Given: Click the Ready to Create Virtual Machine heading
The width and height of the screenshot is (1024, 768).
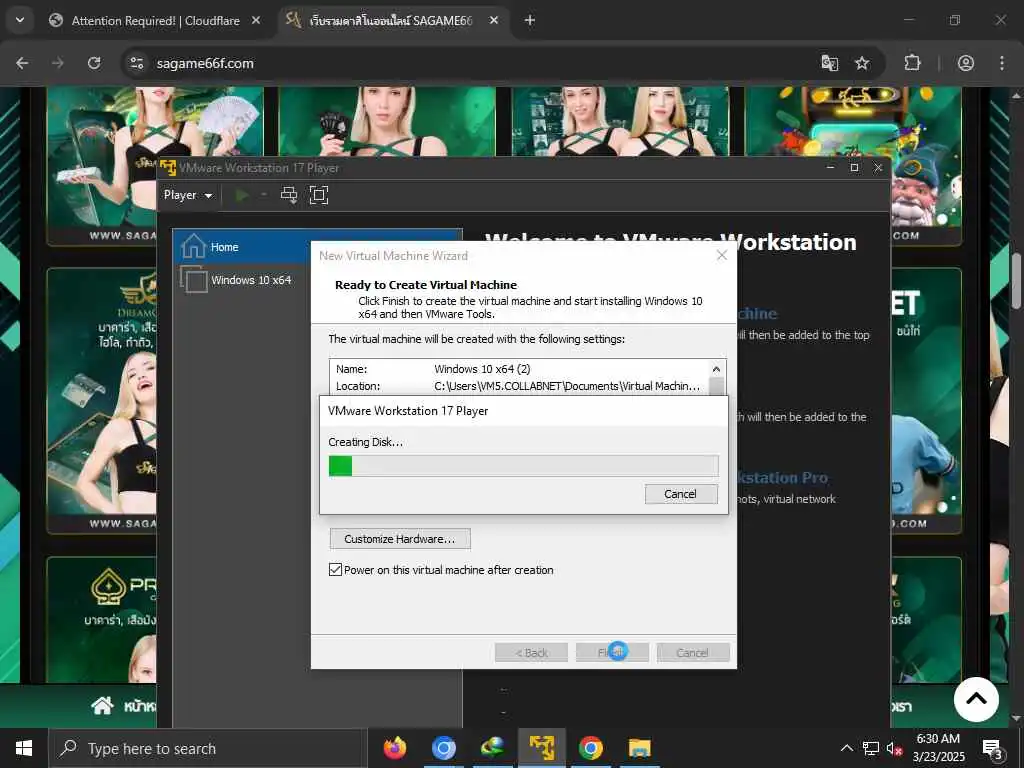Looking at the screenshot, I should pos(426,285).
